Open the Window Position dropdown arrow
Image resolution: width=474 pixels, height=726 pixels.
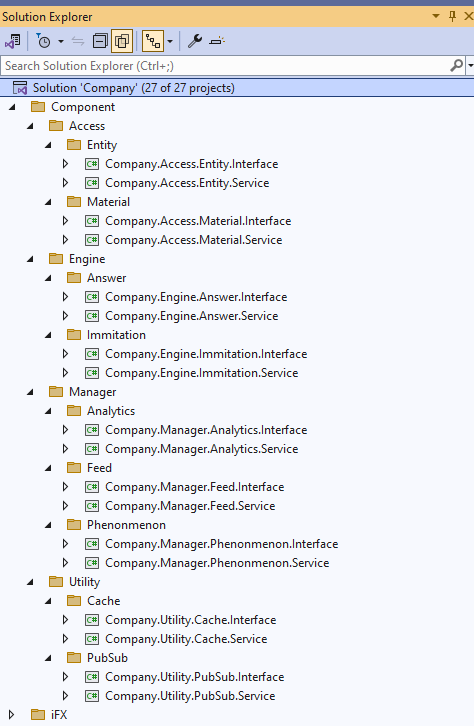click(x=436, y=16)
